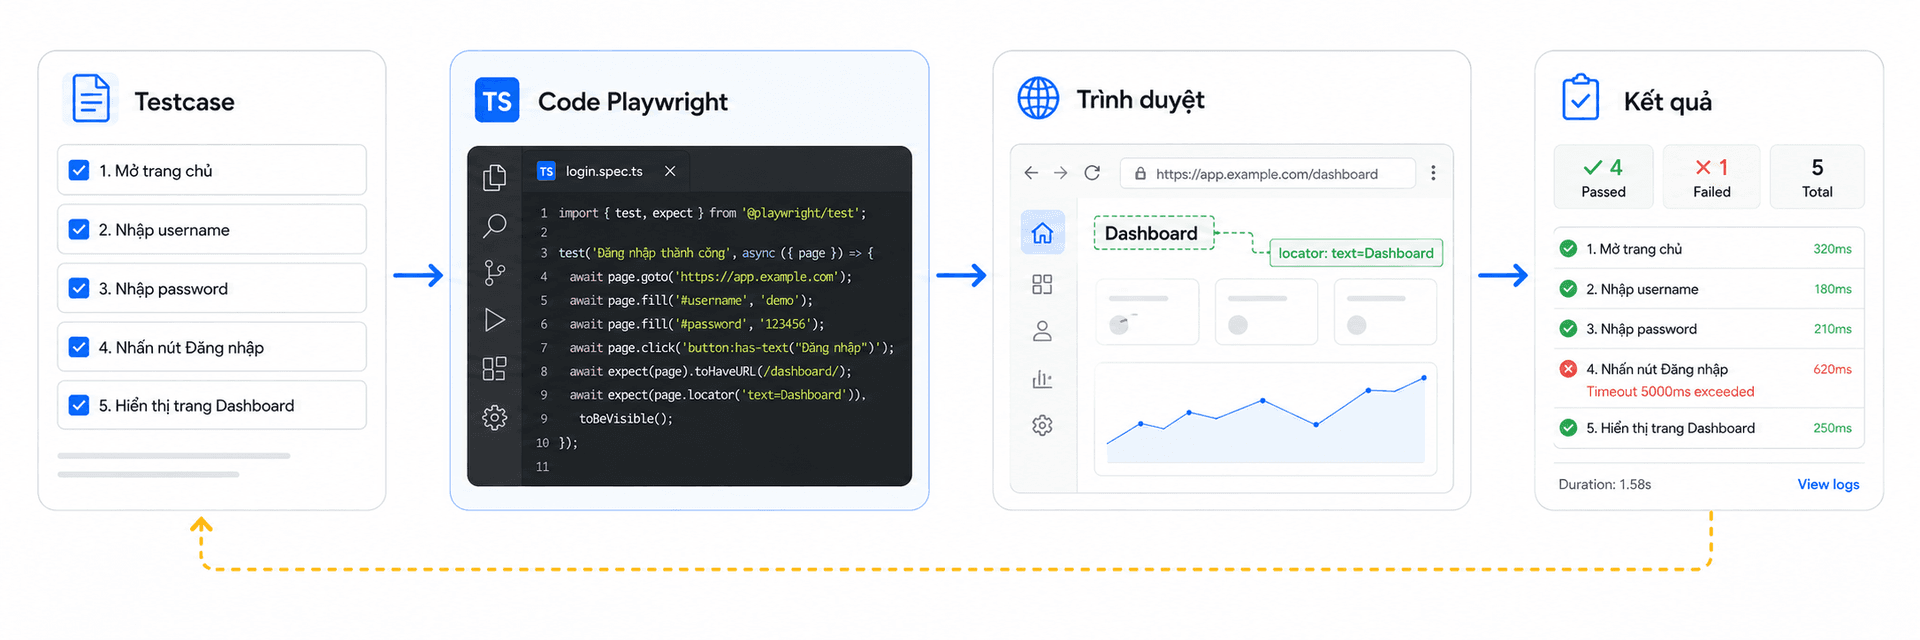
Task: Open the Extensions blocks icon in editor
Action: tap(494, 369)
